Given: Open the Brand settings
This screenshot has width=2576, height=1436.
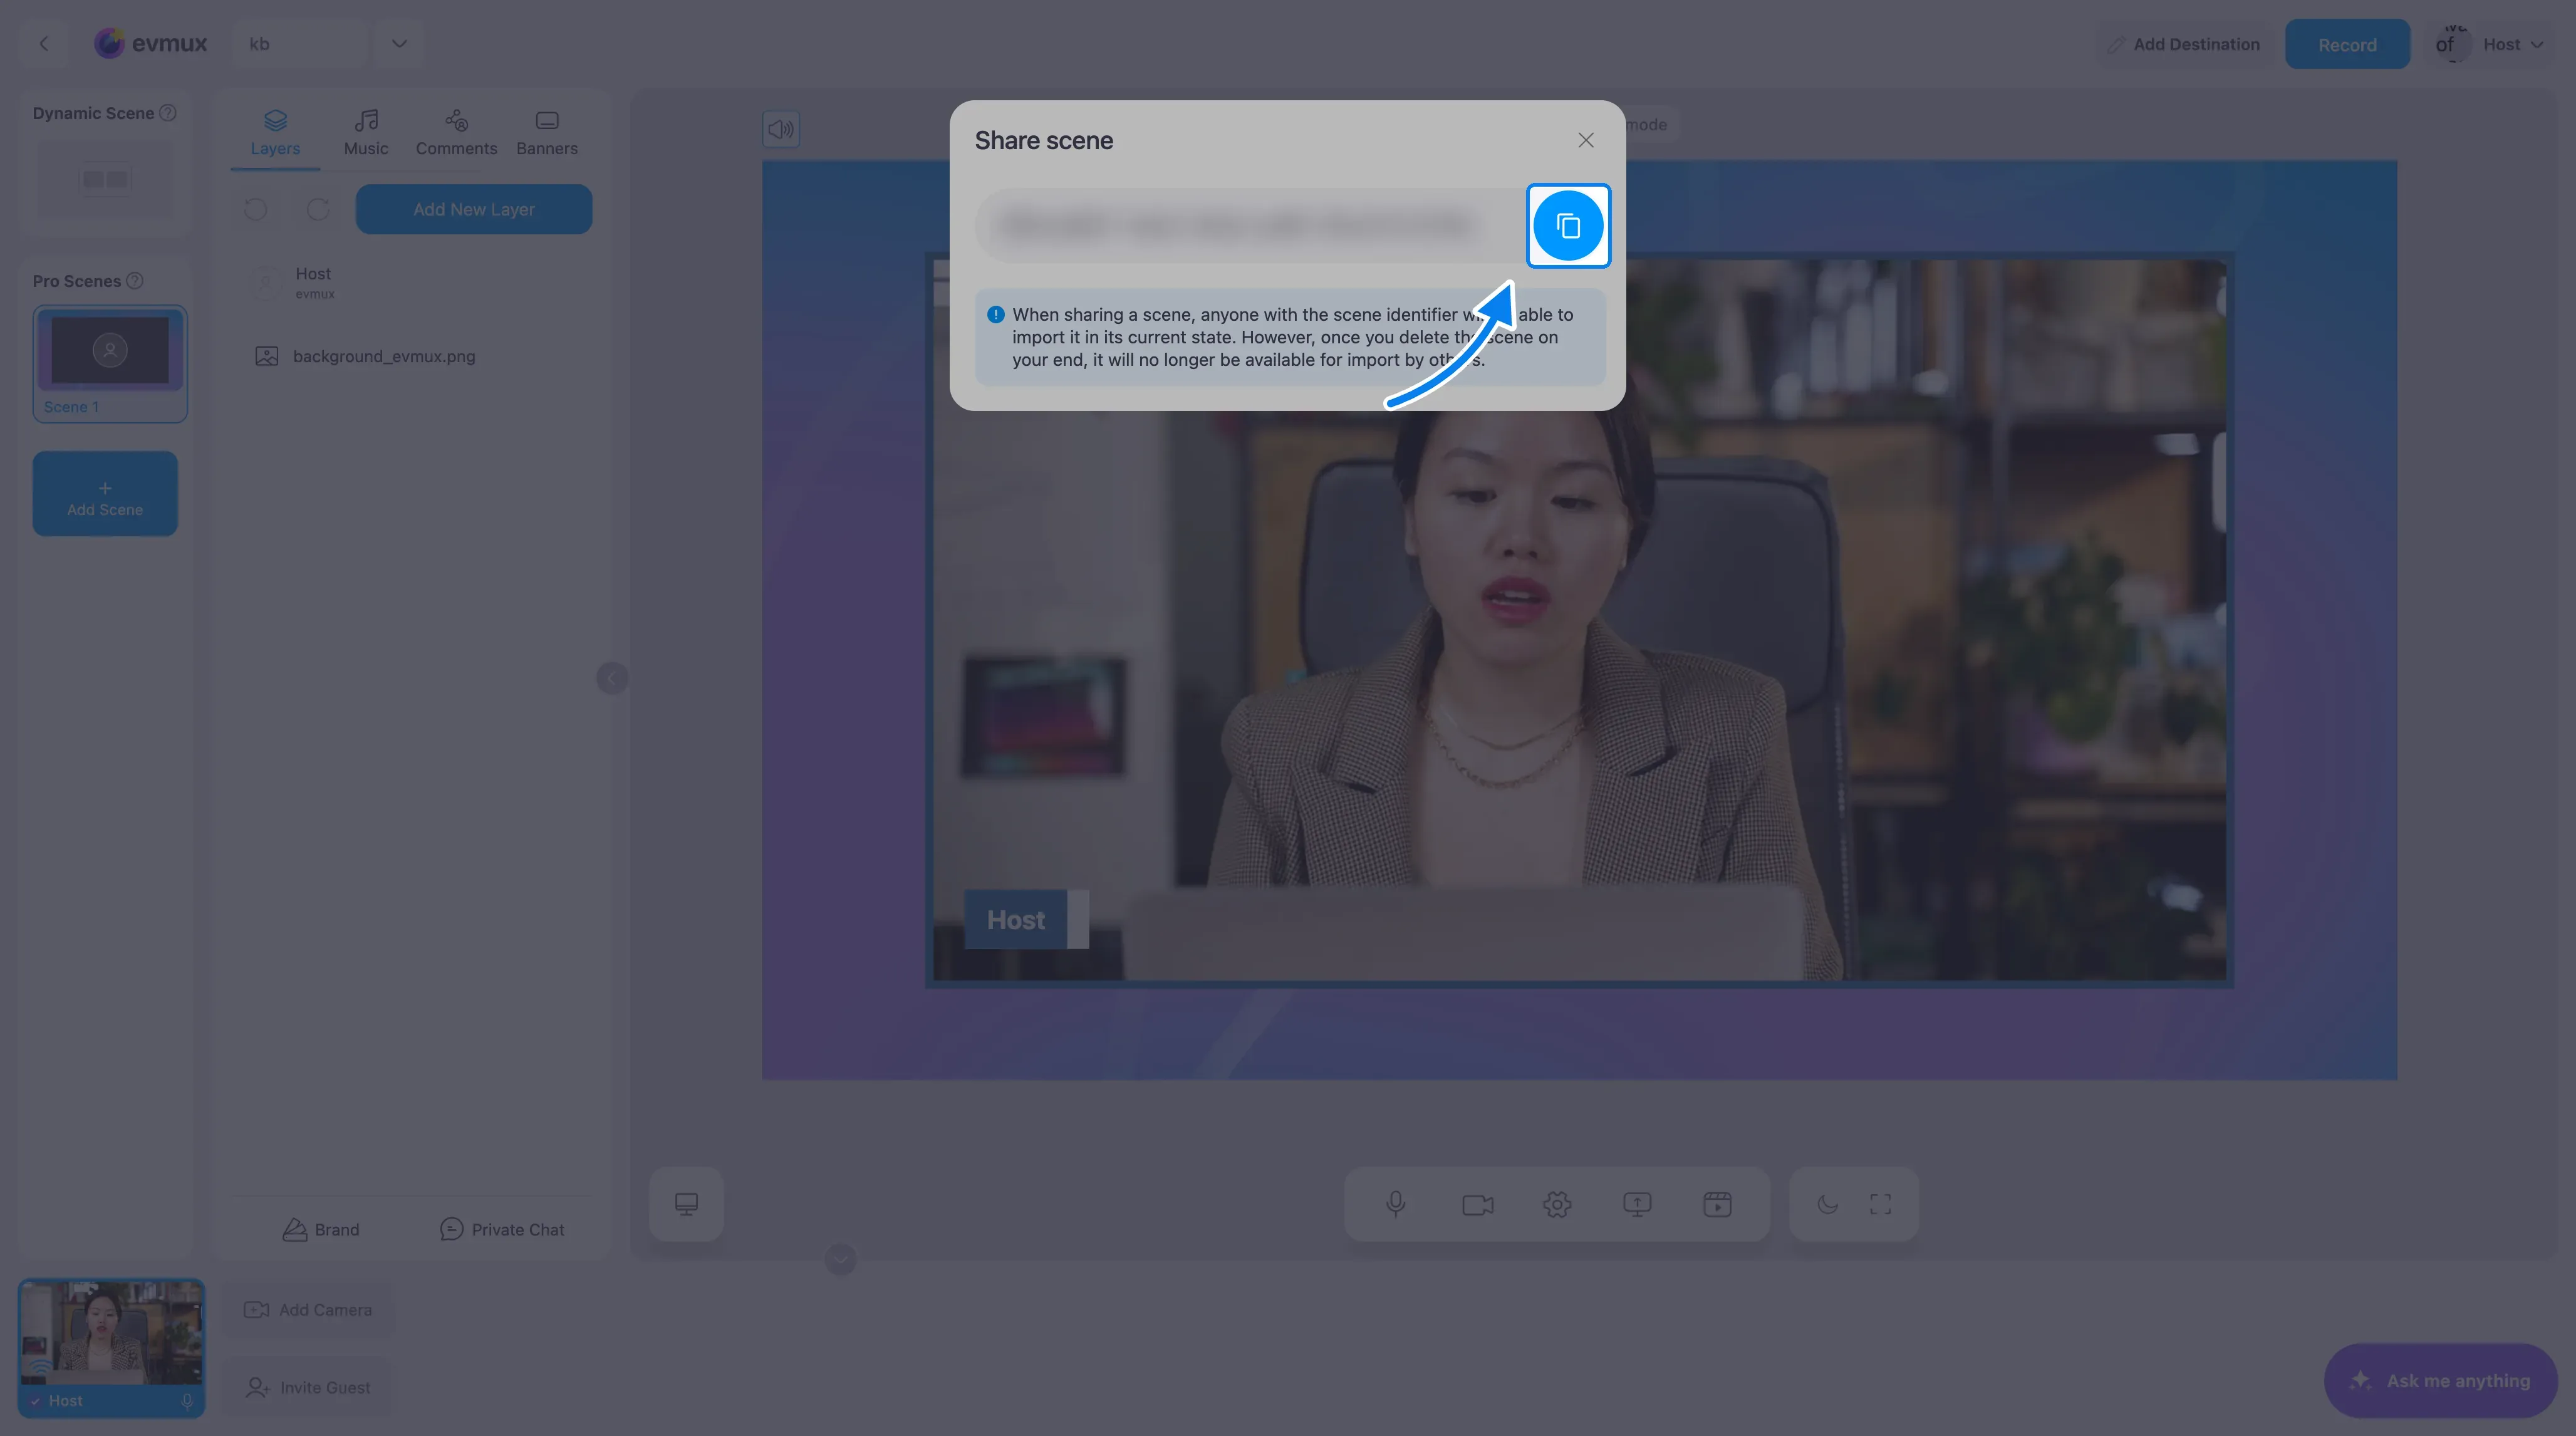Looking at the screenshot, I should pos(320,1229).
